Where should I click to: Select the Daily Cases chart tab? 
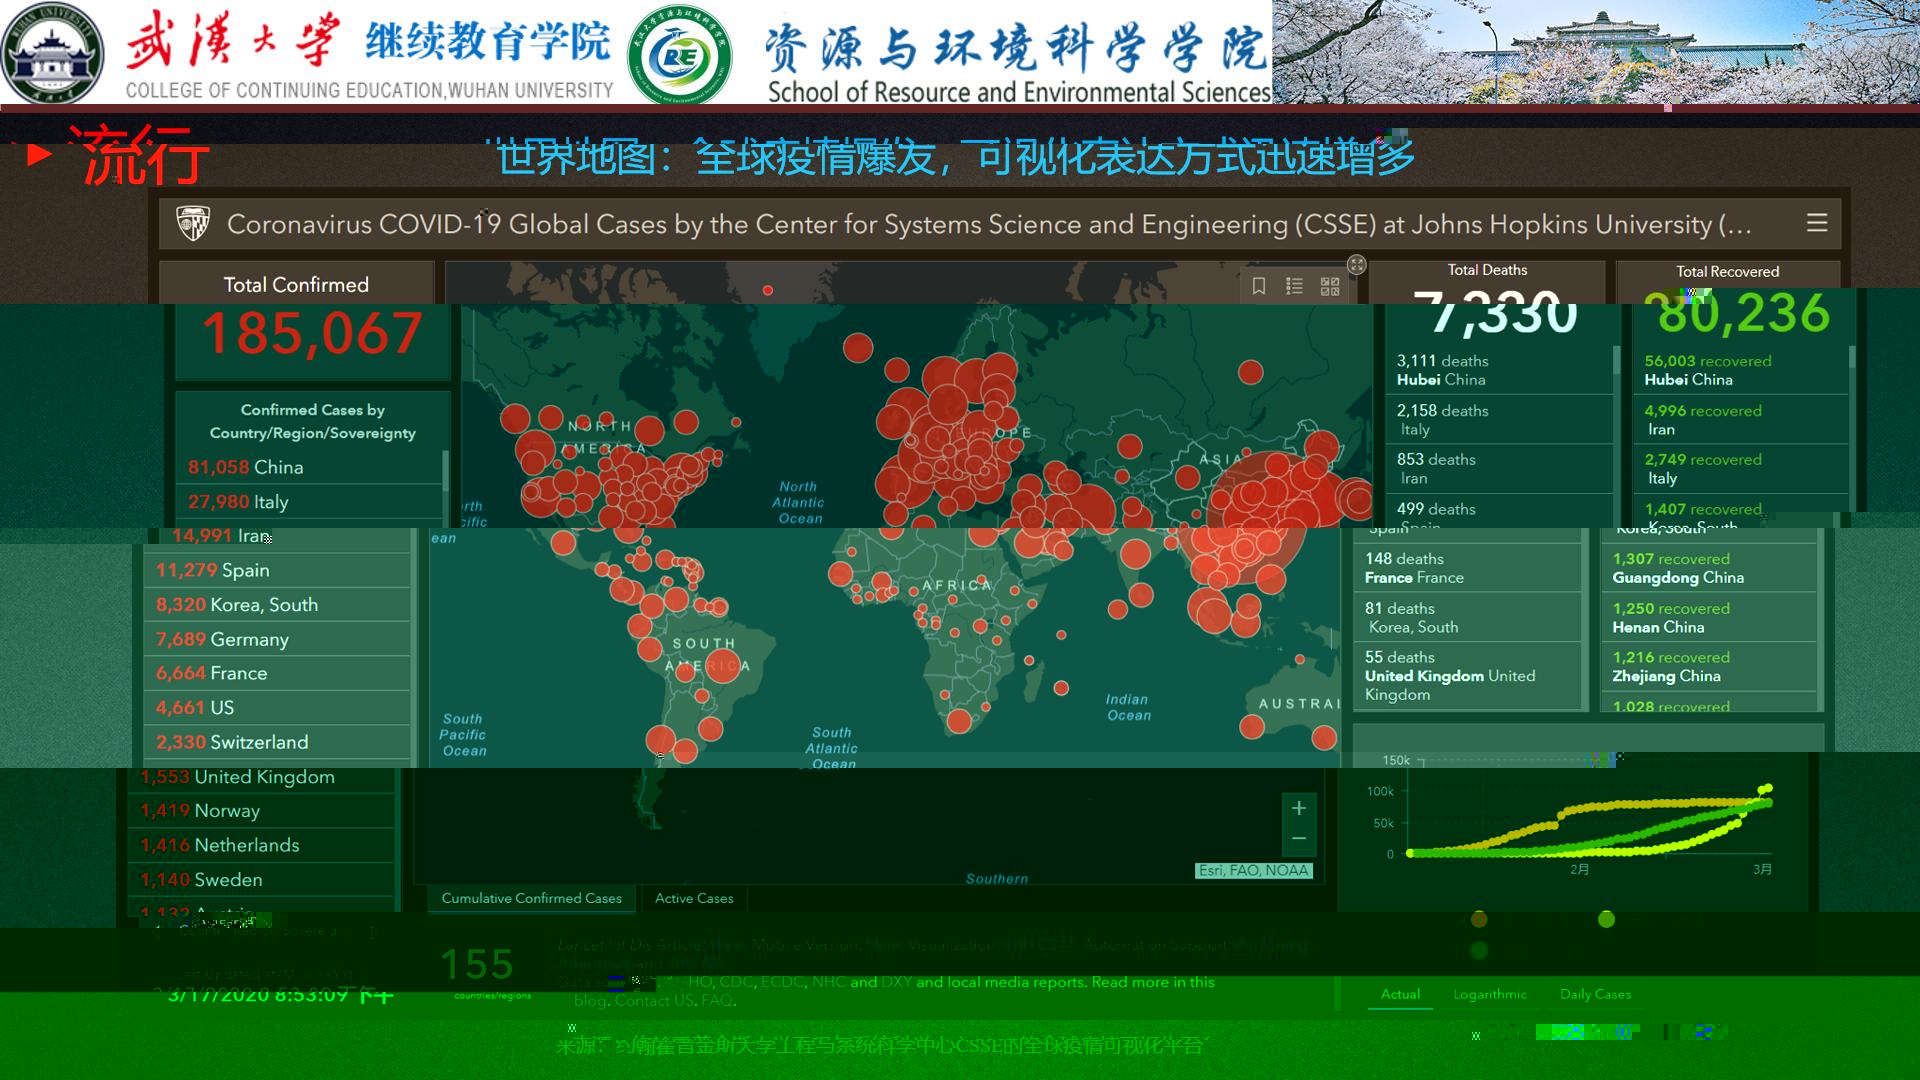(x=1595, y=994)
